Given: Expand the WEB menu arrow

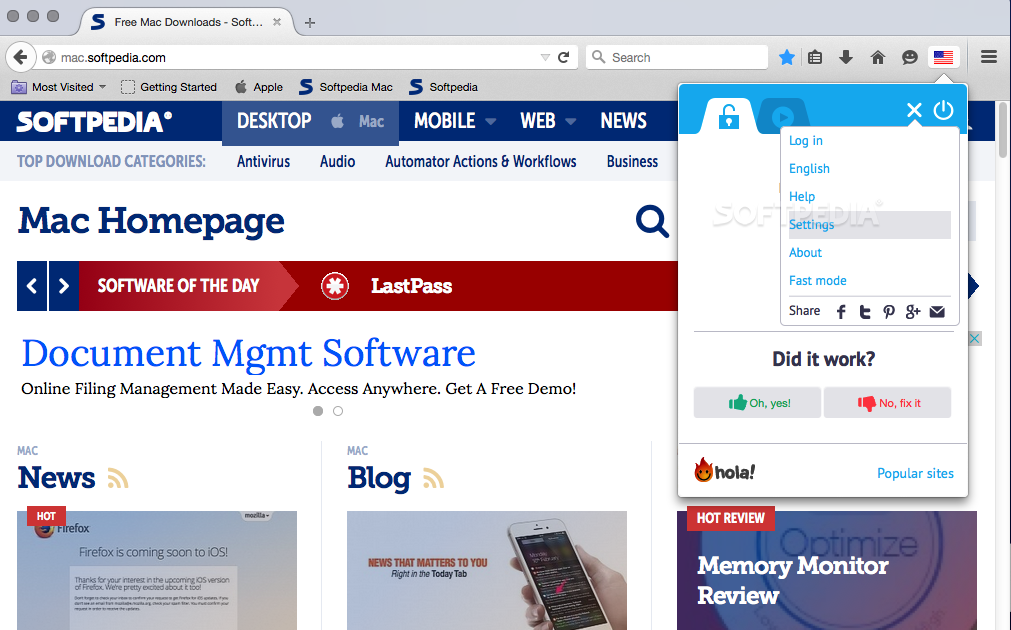Looking at the screenshot, I should pos(571,121).
